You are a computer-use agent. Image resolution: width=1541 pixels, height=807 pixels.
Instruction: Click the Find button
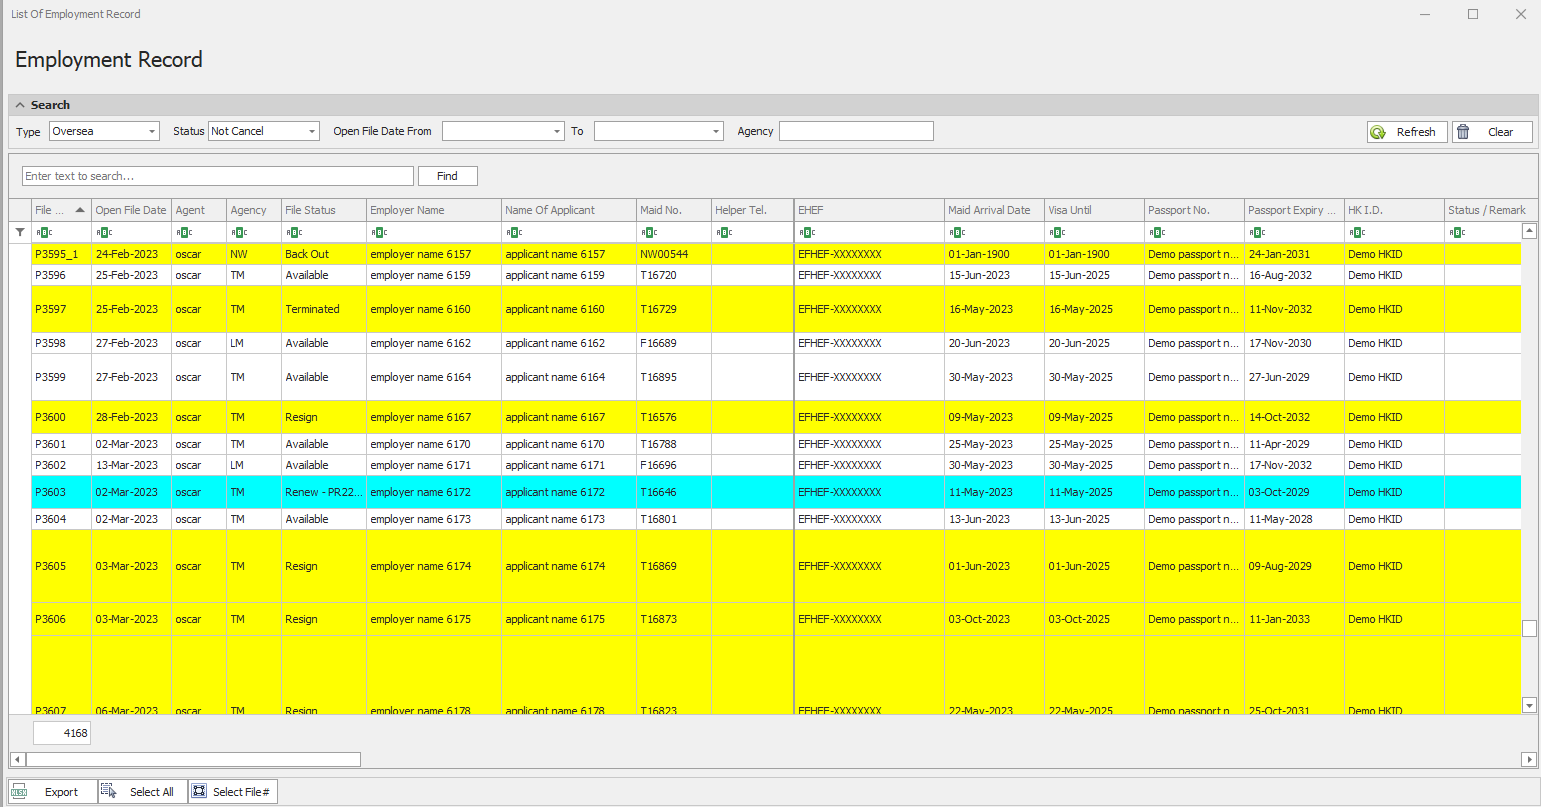point(447,176)
